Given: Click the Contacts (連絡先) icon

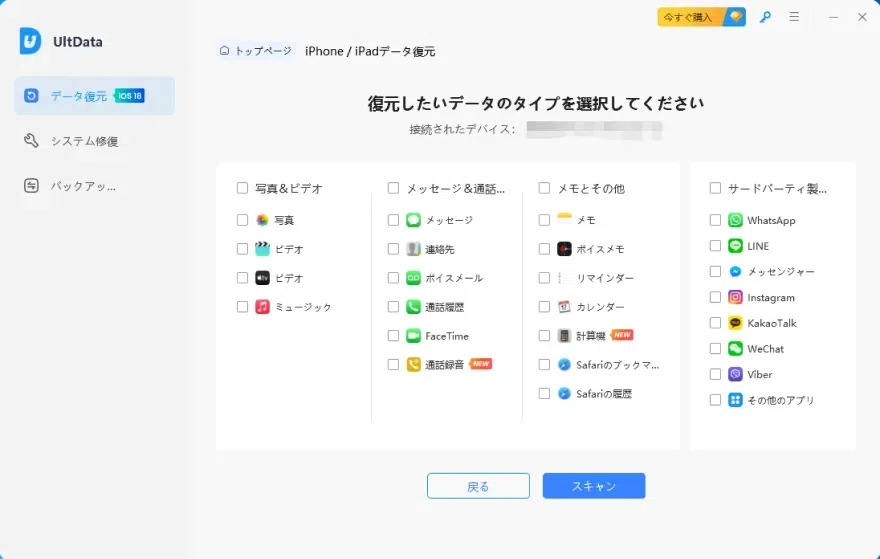Looking at the screenshot, I should pyautogui.click(x=413, y=249).
